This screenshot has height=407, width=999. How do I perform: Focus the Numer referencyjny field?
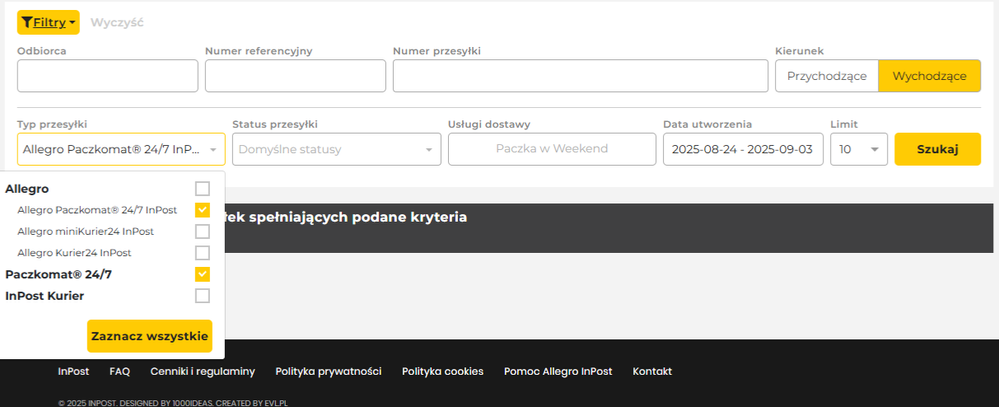pyautogui.click(x=296, y=76)
